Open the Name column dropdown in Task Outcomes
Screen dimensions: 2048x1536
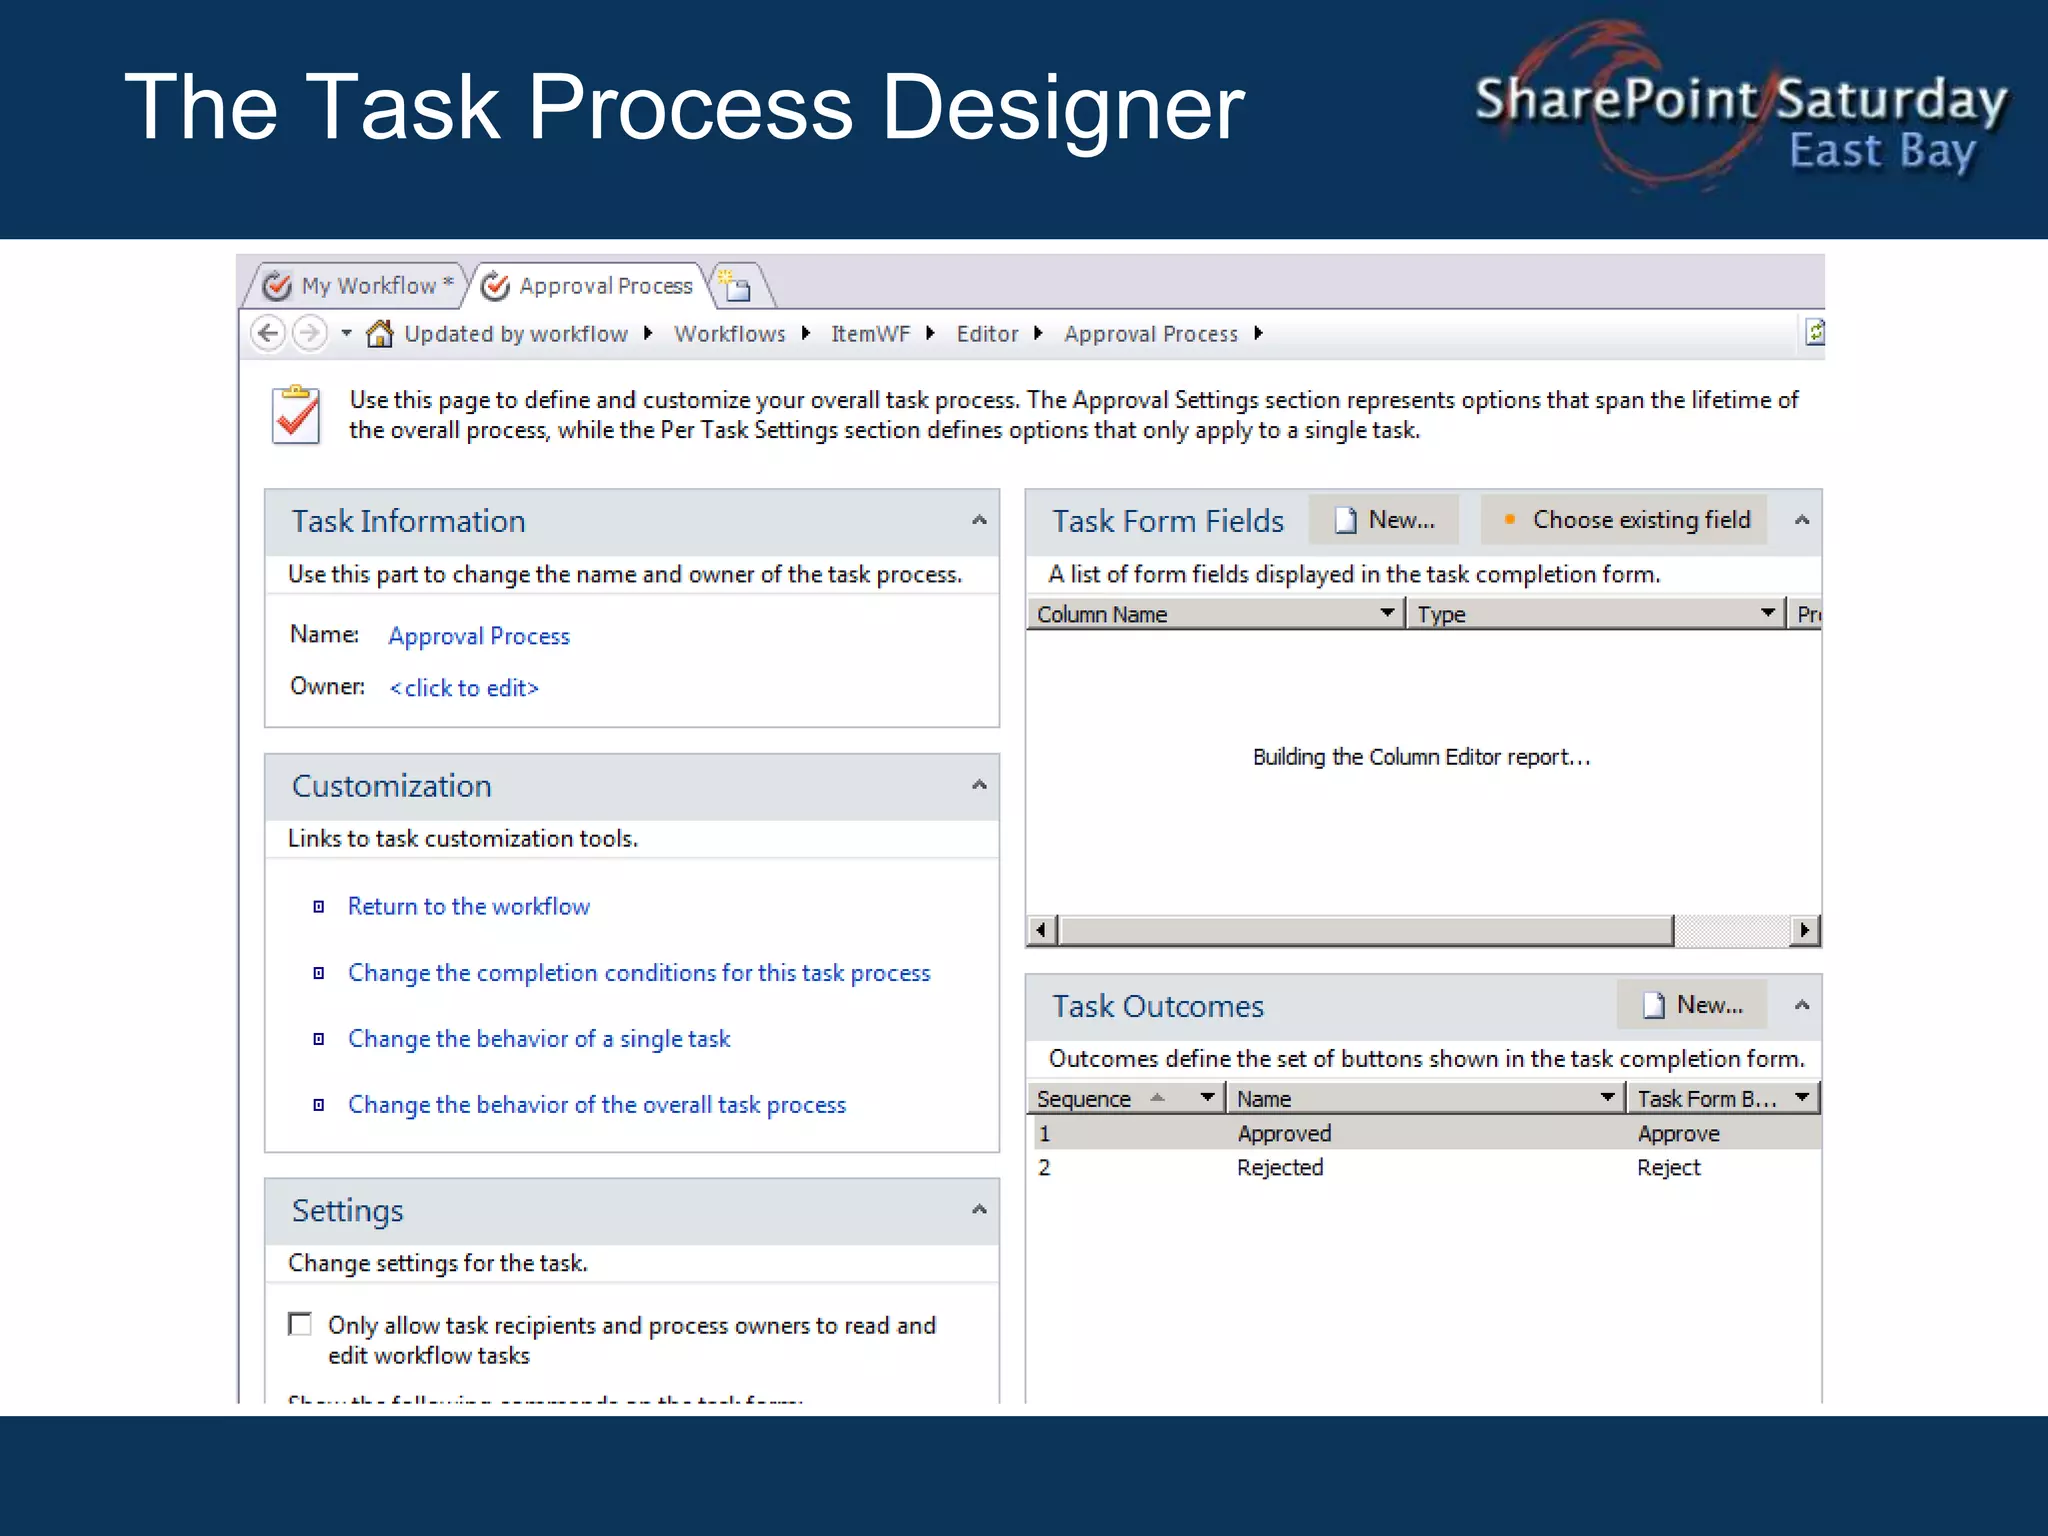coord(1607,1097)
